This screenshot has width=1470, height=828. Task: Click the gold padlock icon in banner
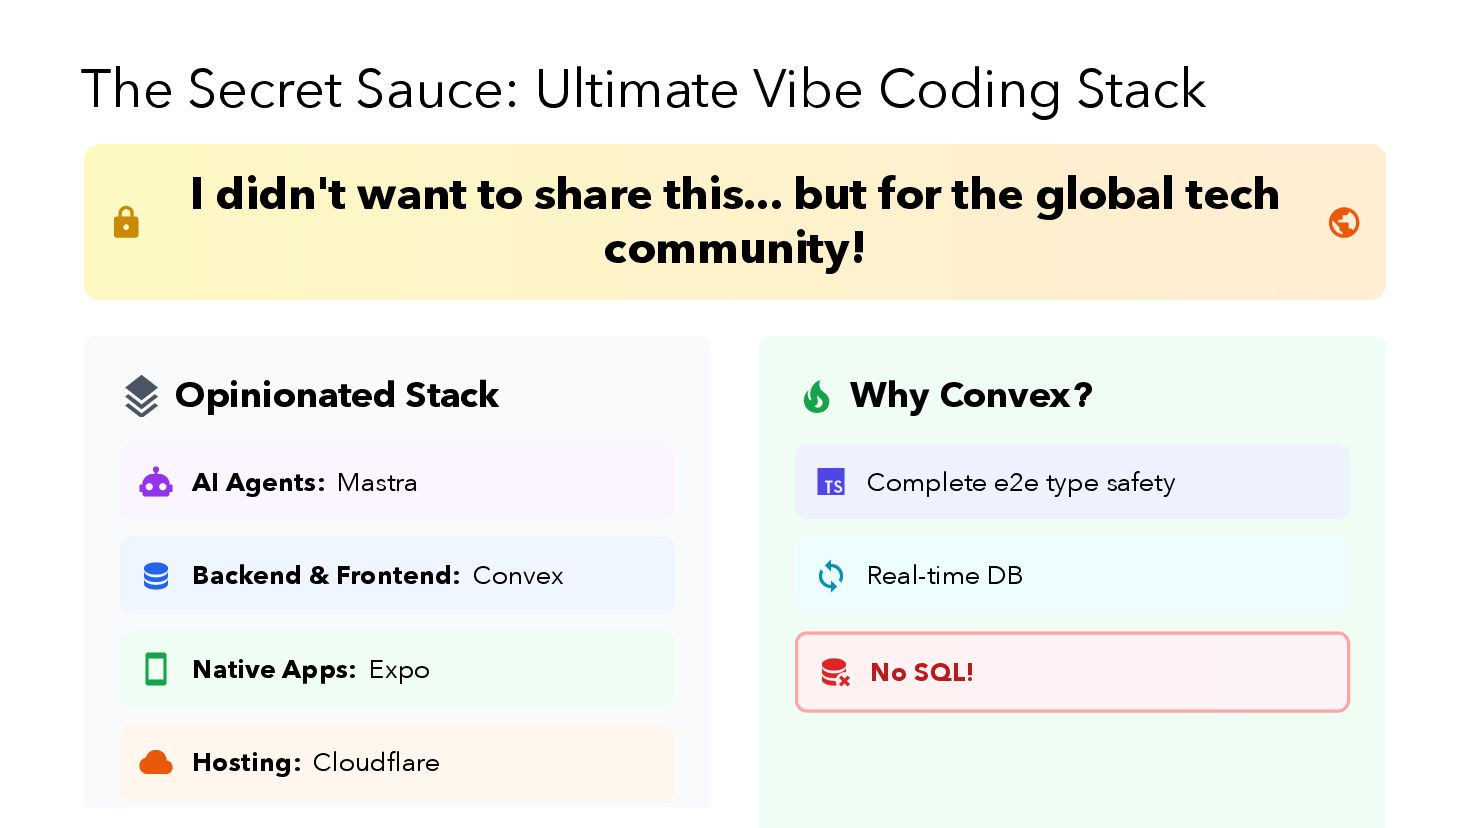tap(126, 222)
